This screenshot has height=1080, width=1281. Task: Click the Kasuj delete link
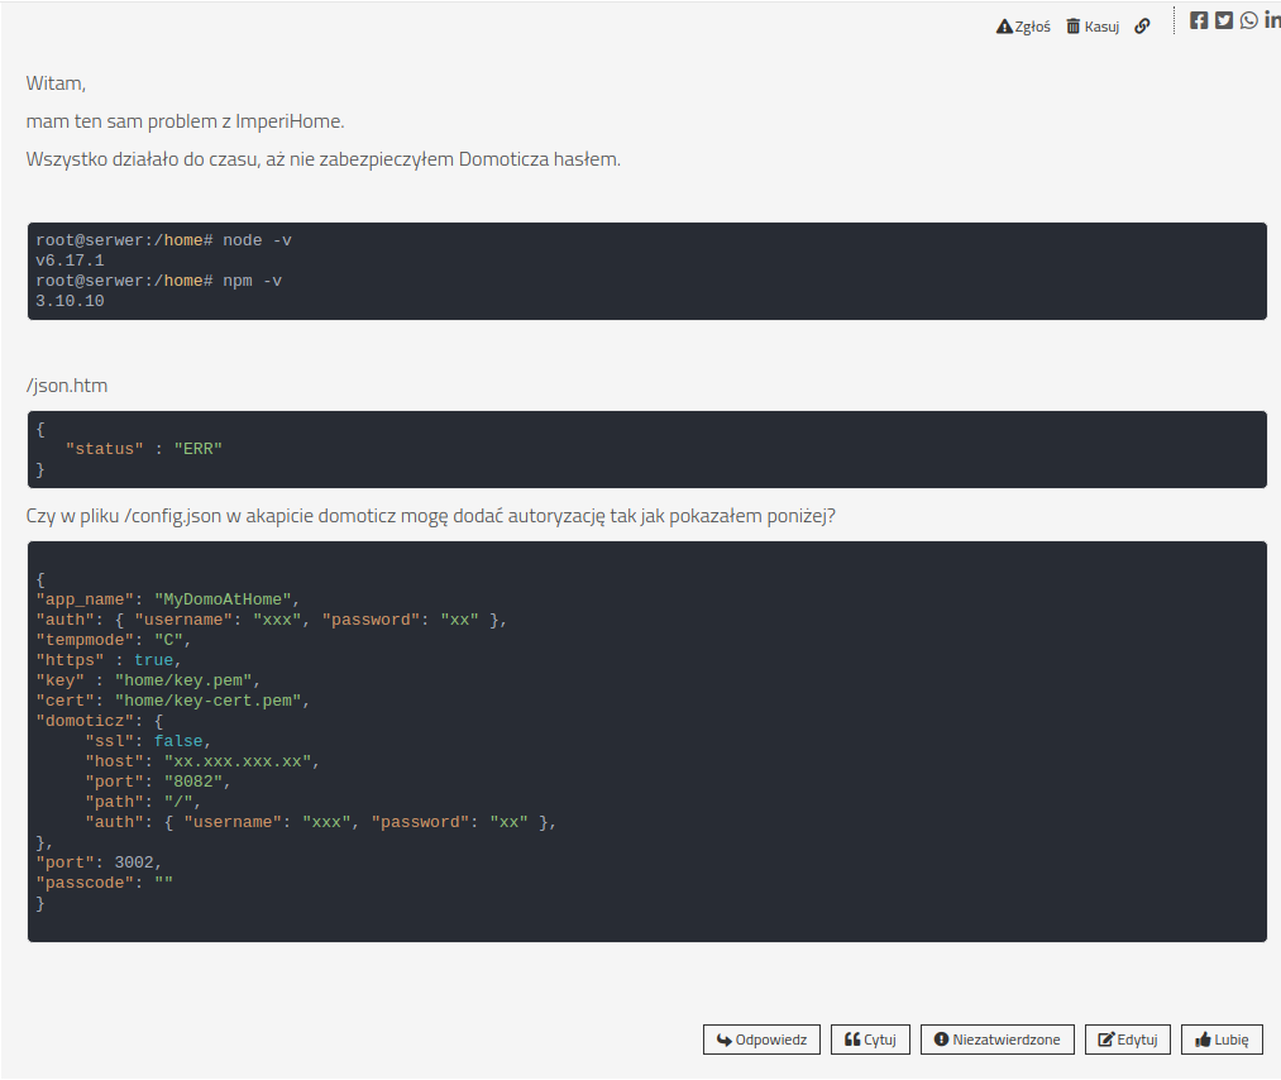click(x=1092, y=27)
